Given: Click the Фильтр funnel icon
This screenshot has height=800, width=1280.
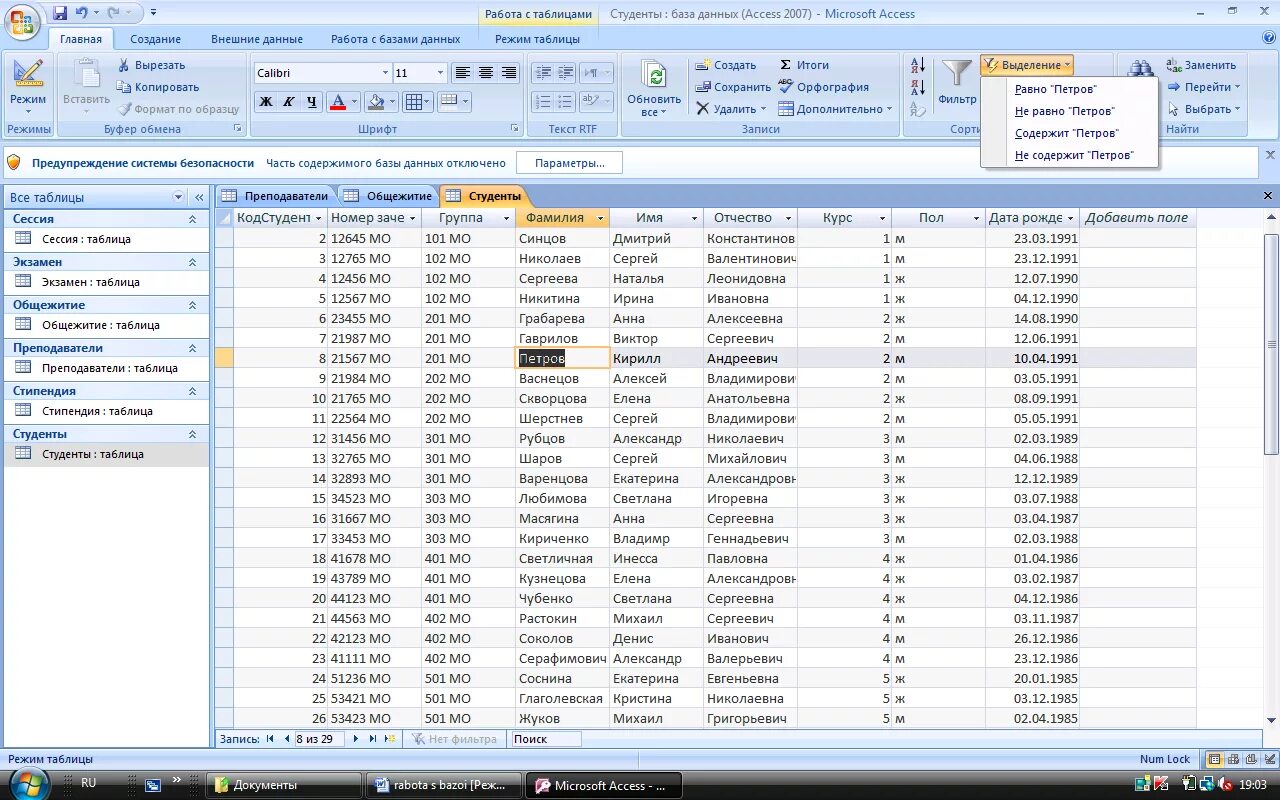Looking at the screenshot, I should coord(957,82).
